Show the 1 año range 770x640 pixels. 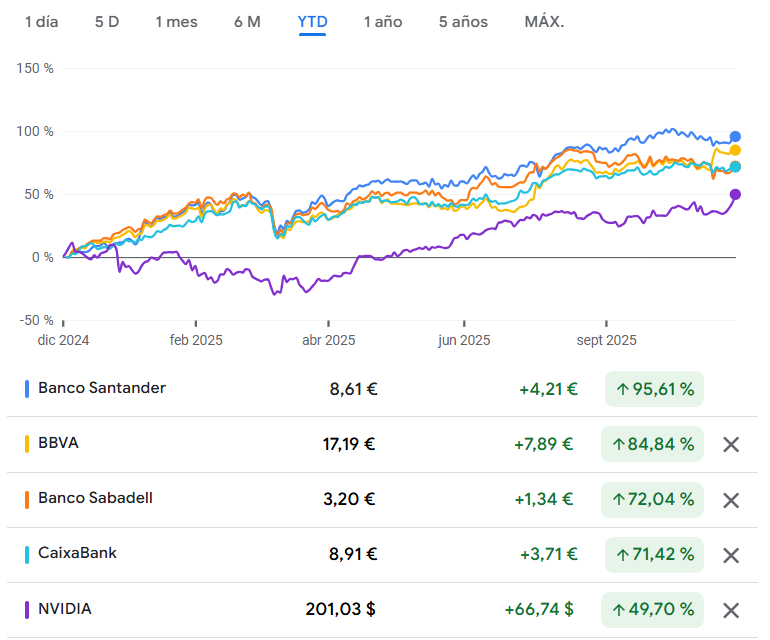click(383, 22)
